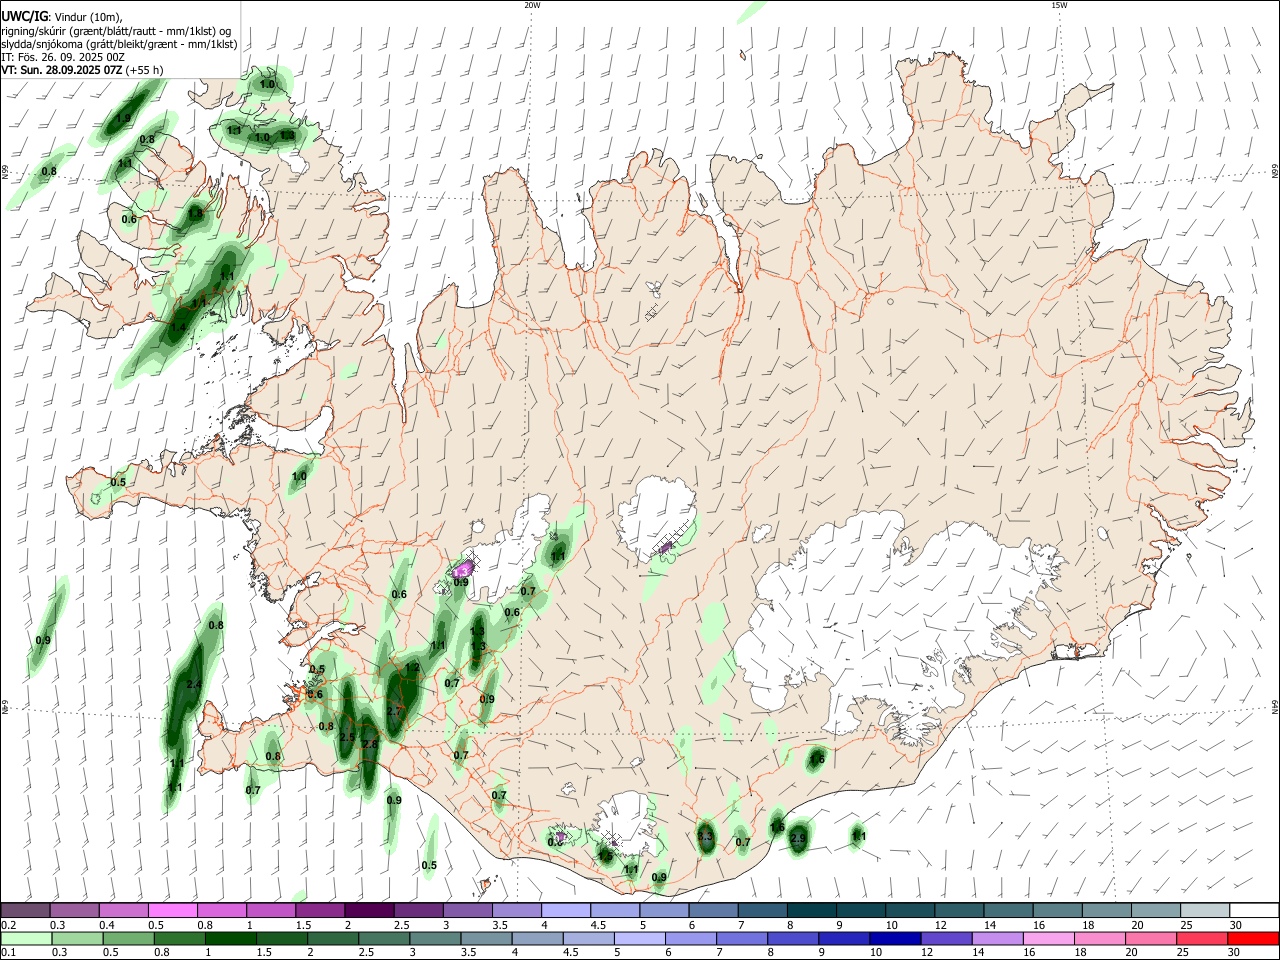Click the '0.4' label in the snow legend
This screenshot has height=960, width=1280.
(107, 925)
